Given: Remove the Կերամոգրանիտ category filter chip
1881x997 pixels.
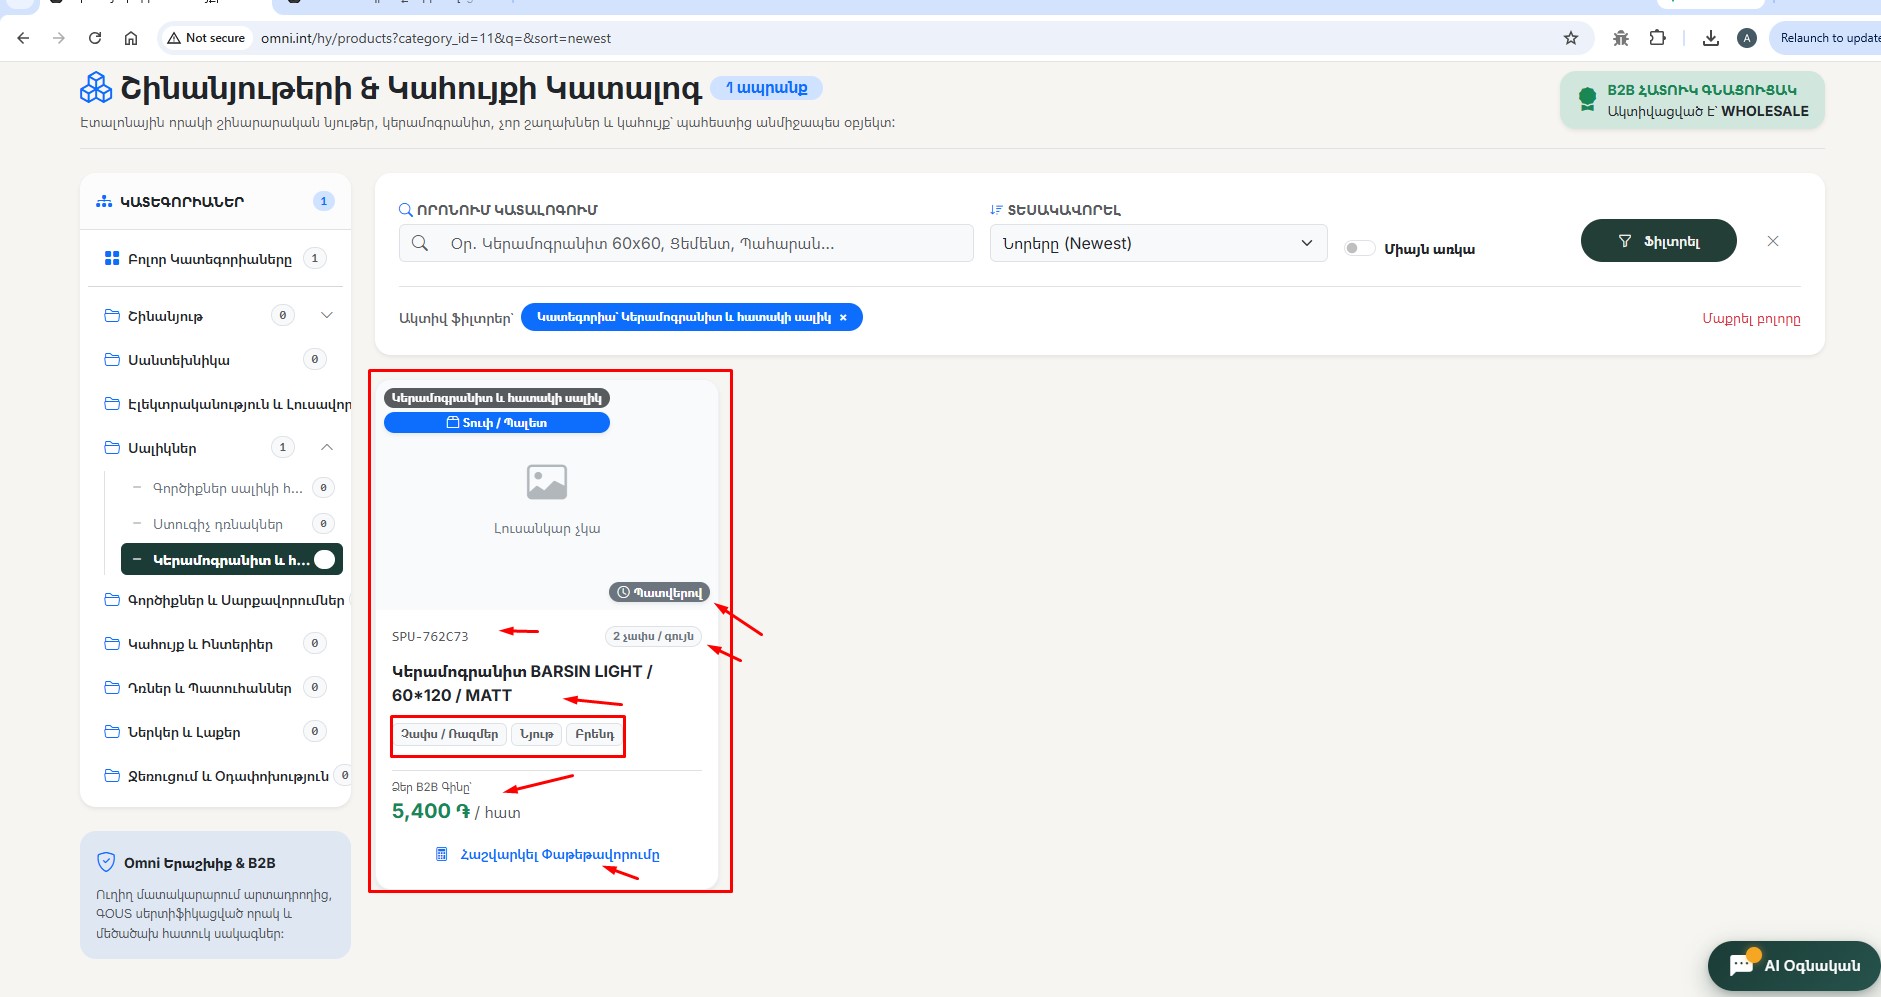Looking at the screenshot, I should 843,317.
